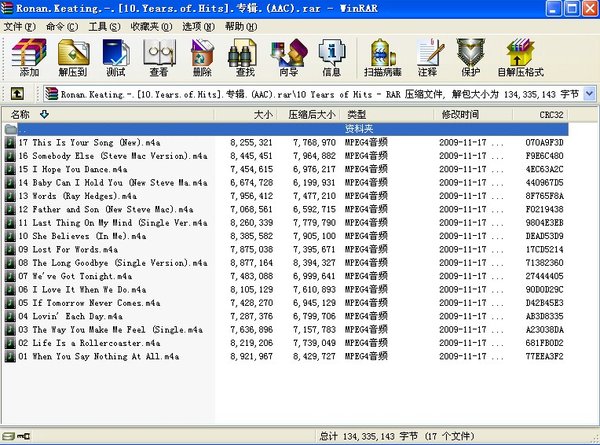
Task: Click CRC32 value DEAD53D9
Action: click(544, 236)
